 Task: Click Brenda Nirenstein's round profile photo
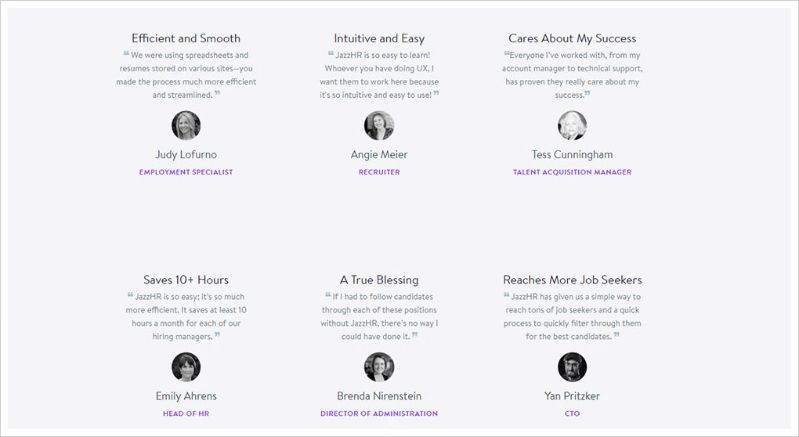pyautogui.click(x=379, y=367)
